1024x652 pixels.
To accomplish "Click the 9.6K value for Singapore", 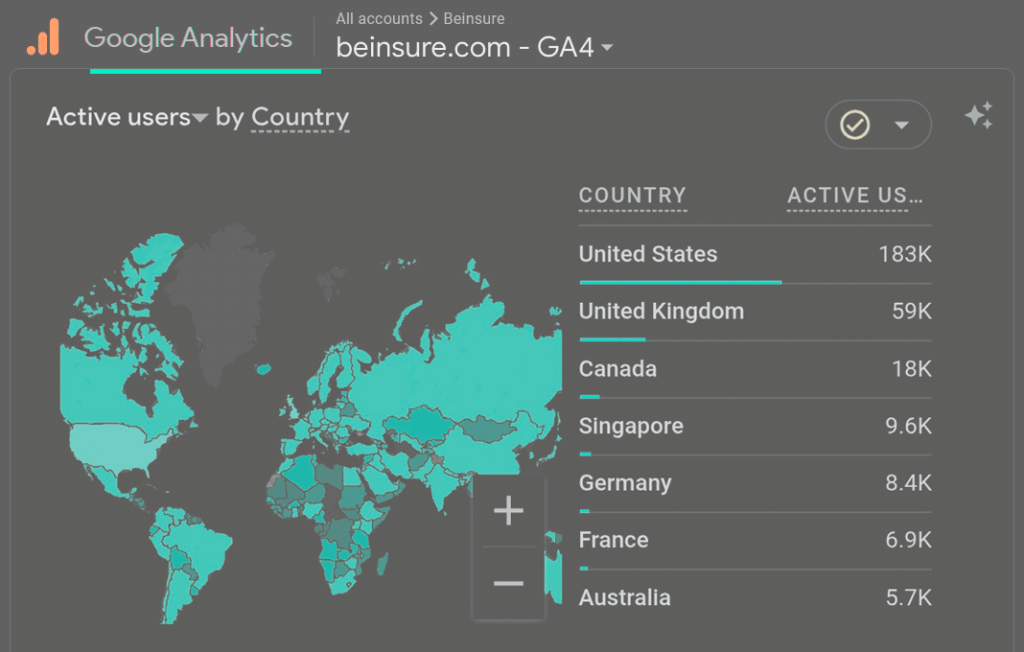I will [x=908, y=426].
